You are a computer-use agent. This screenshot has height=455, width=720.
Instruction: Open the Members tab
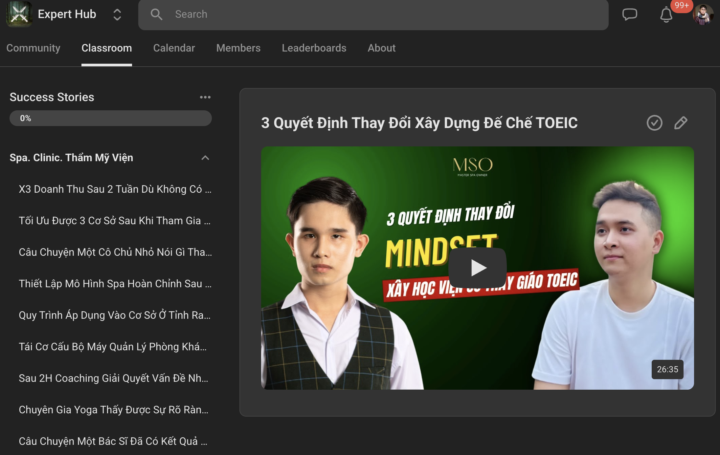pyautogui.click(x=238, y=48)
